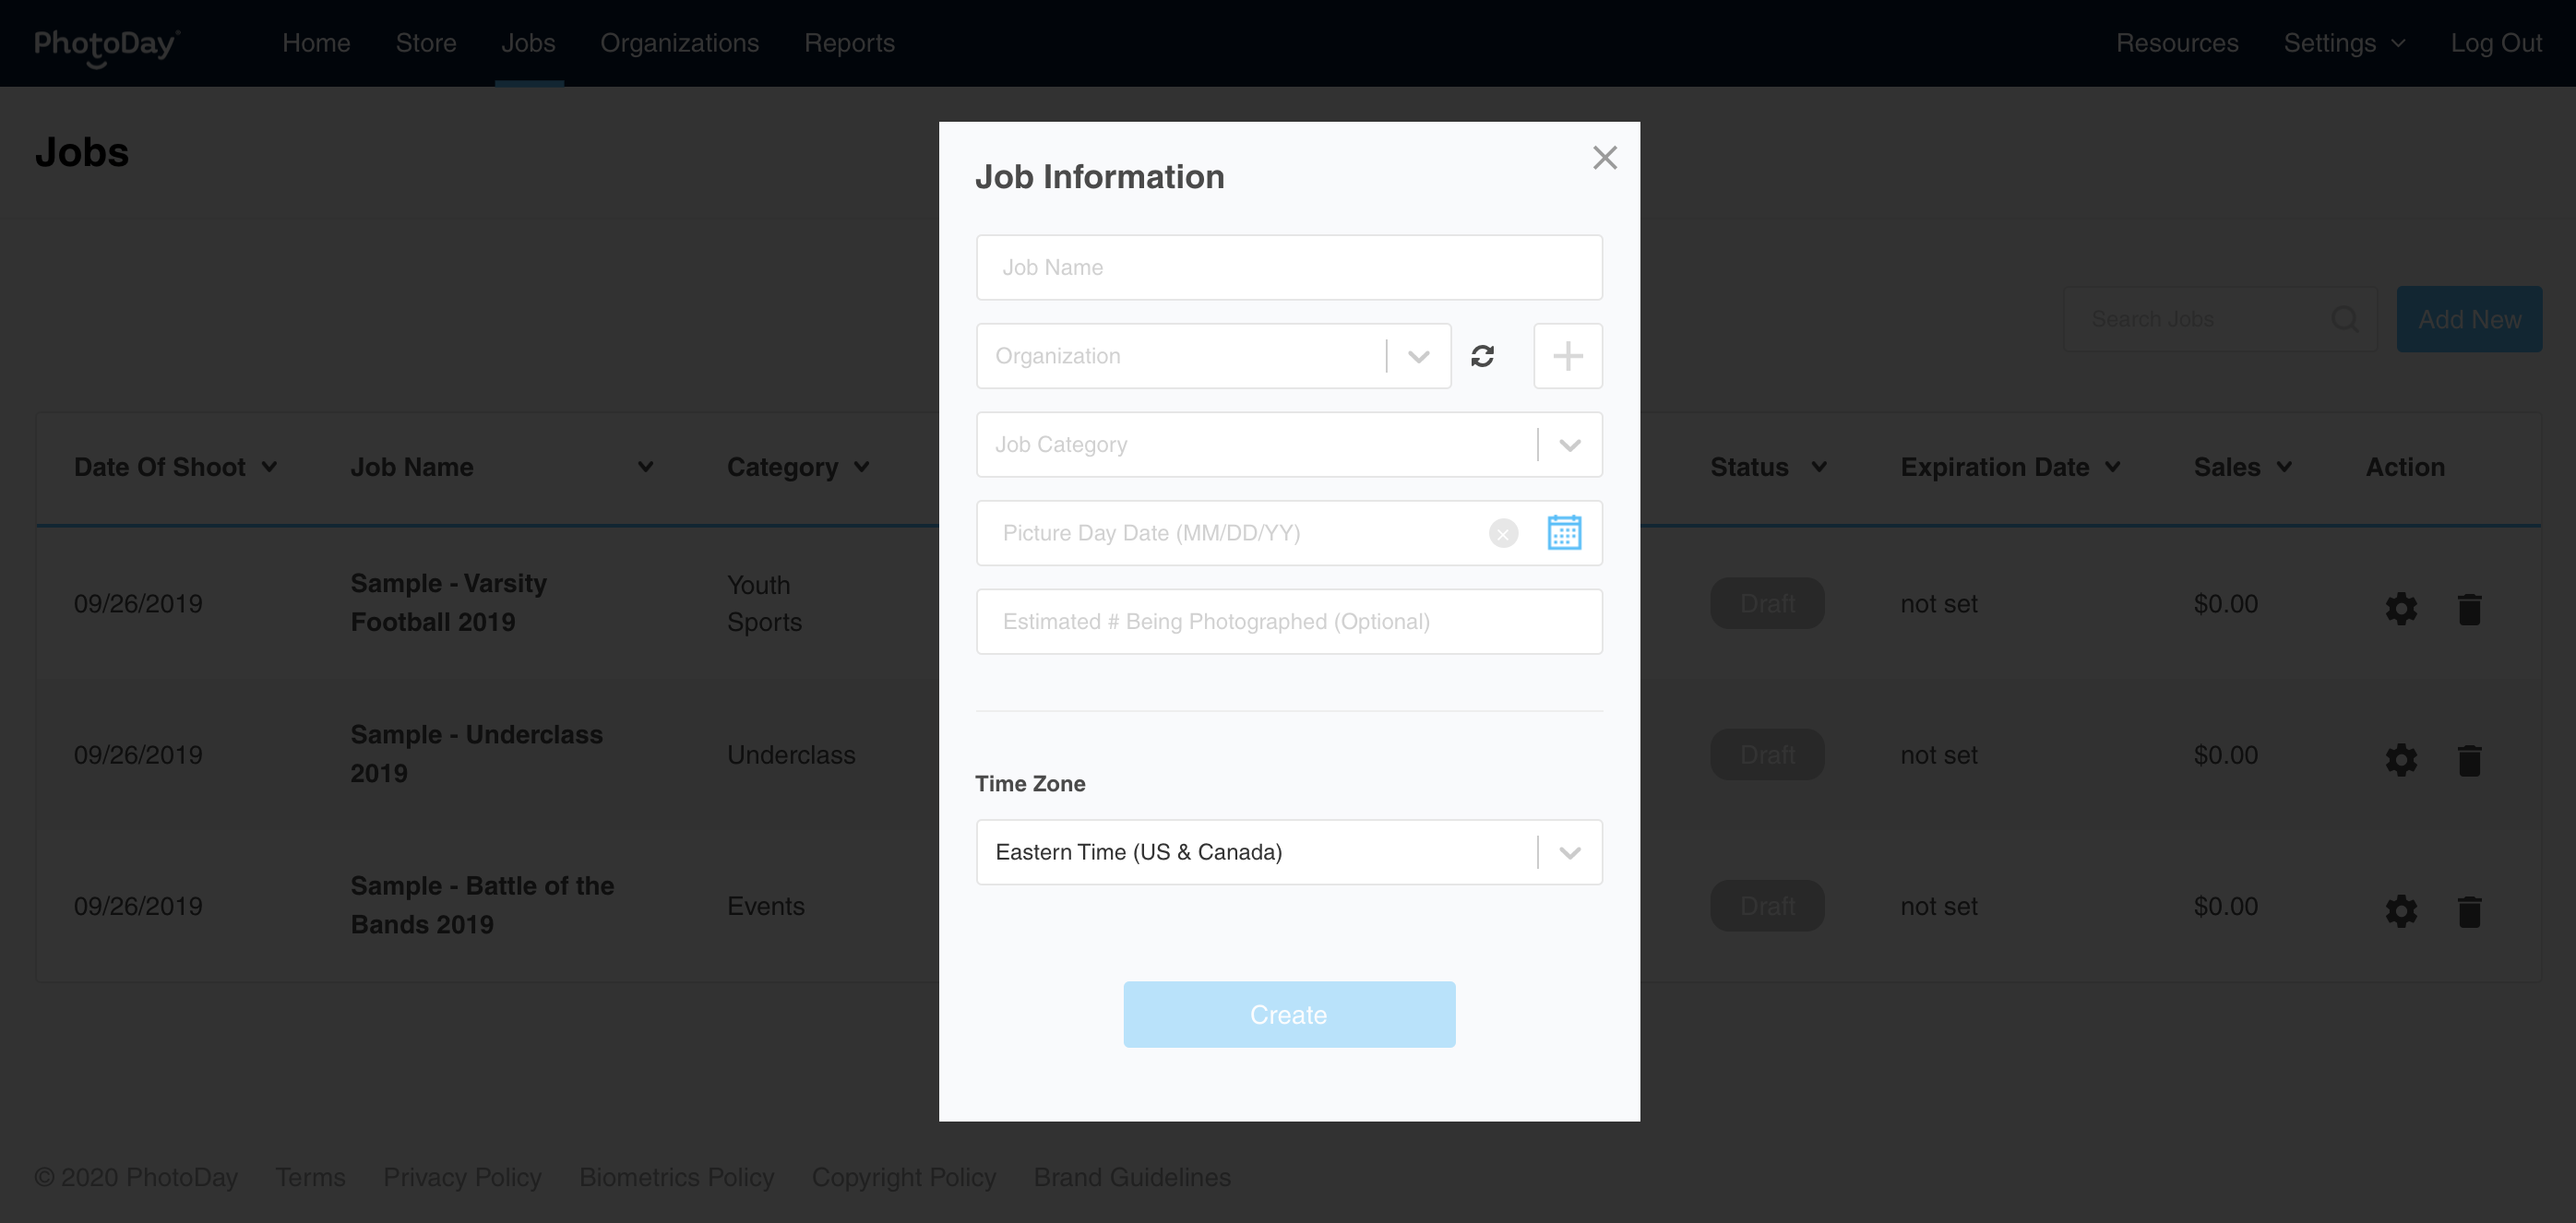The image size is (2576, 1223).
Task: Click the Job Name input field
Action: [1289, 267]
